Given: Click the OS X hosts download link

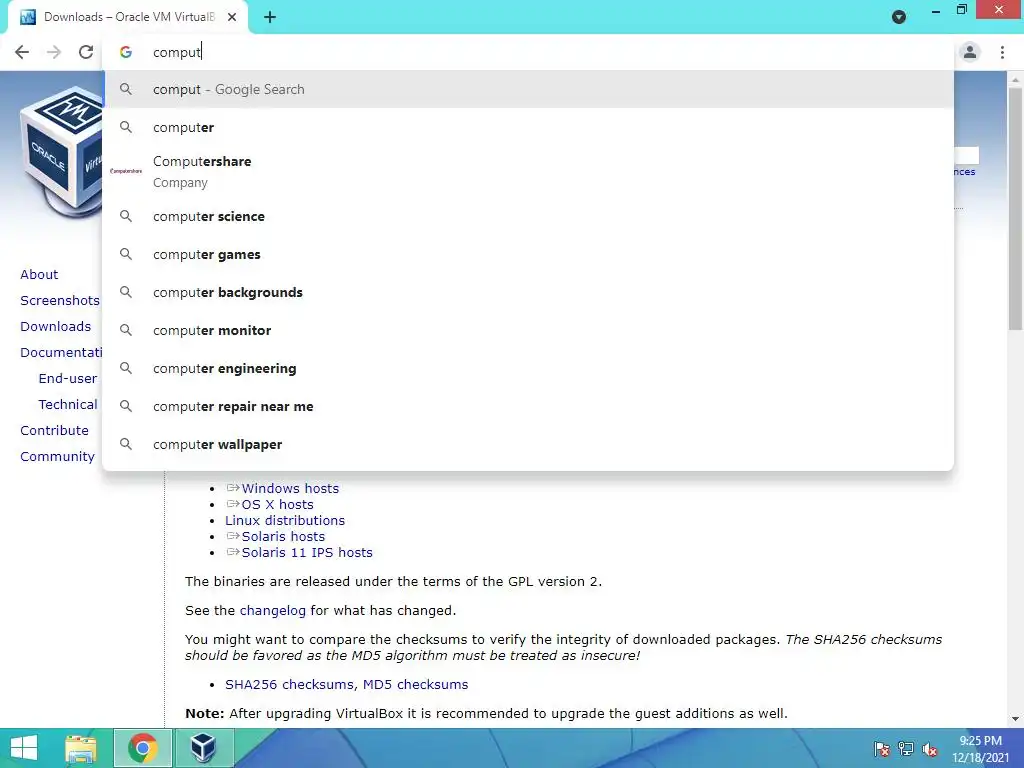Looking at the screenshot, I should [x=278, y=505].
